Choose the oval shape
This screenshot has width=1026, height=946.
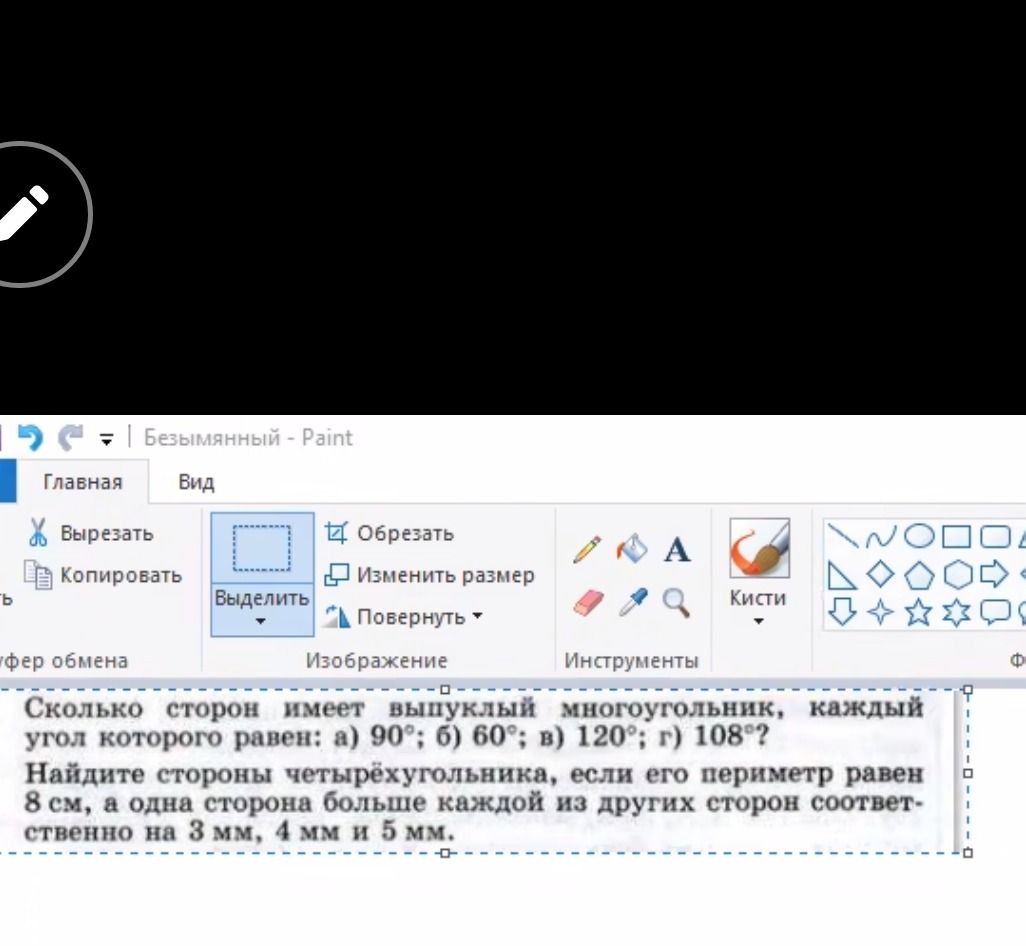pyautogui.click(x=919, y=536)
